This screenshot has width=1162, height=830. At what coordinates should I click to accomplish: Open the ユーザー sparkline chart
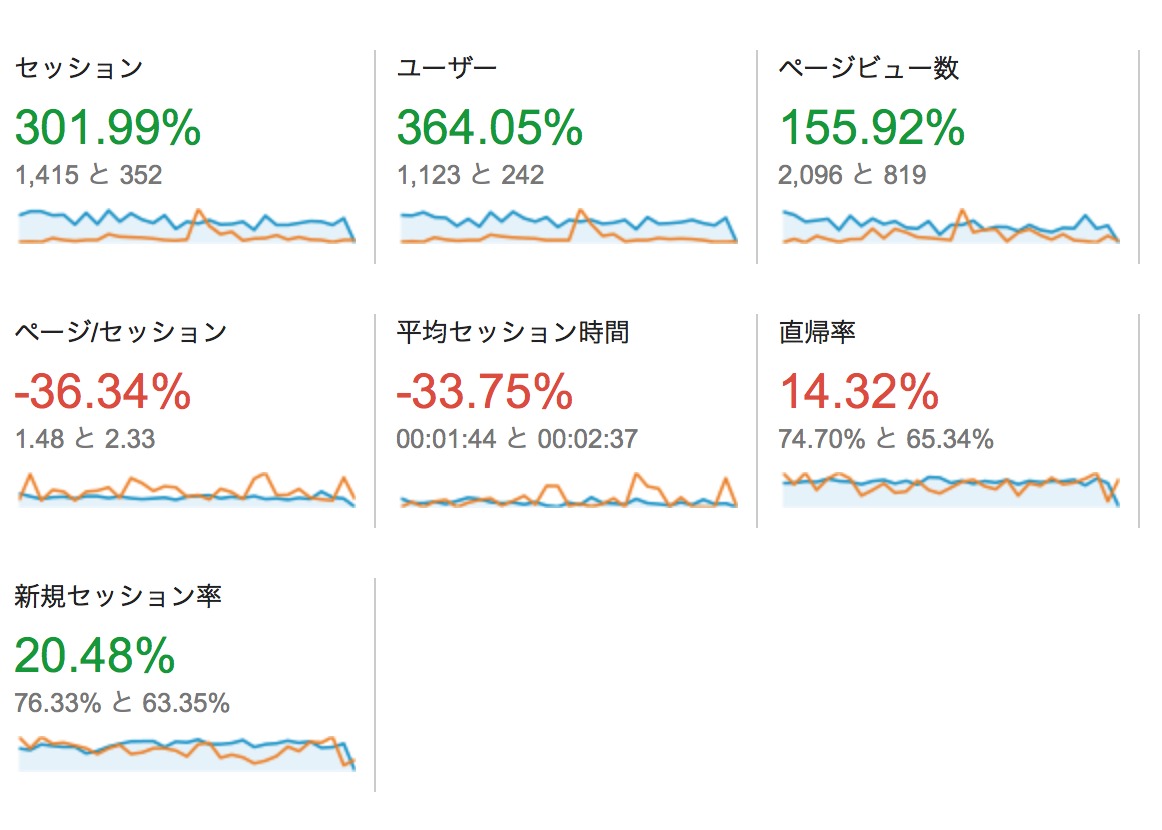pos(569,226)
